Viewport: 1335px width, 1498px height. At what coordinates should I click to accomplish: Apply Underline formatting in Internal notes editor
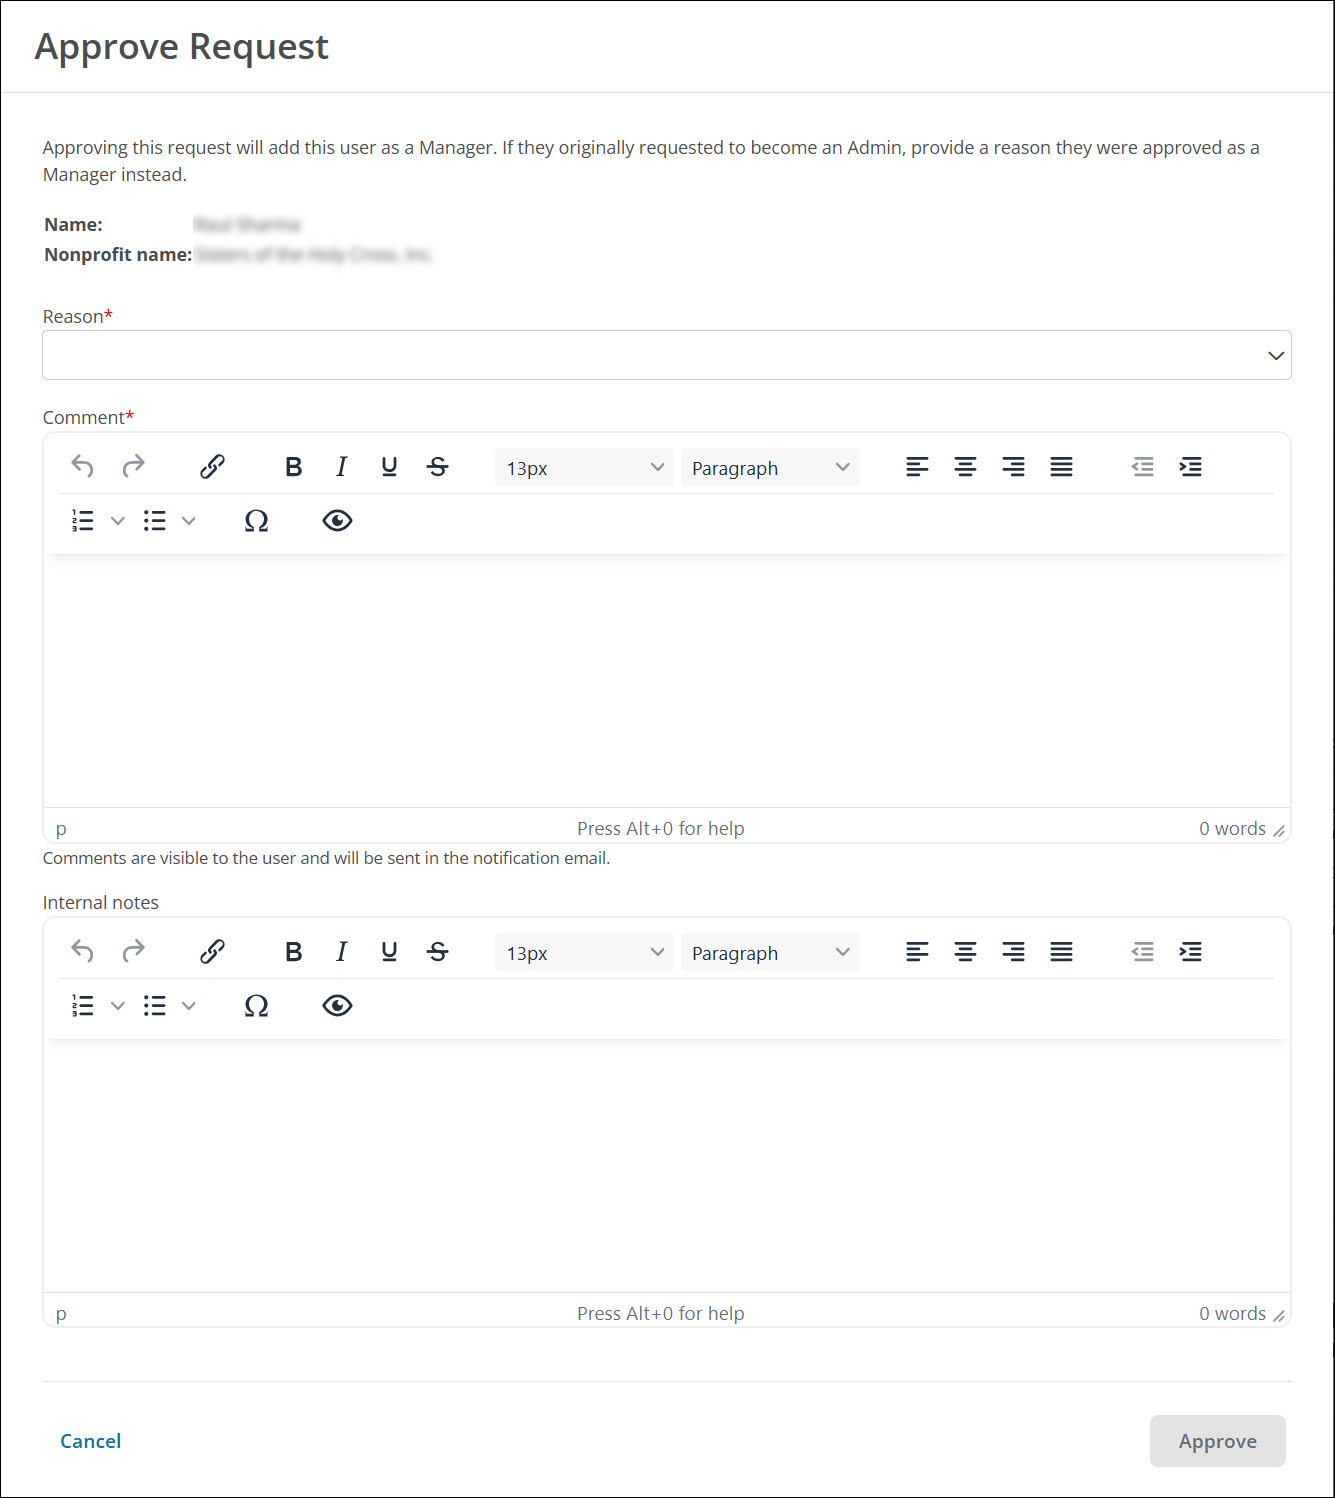point(389,951)
